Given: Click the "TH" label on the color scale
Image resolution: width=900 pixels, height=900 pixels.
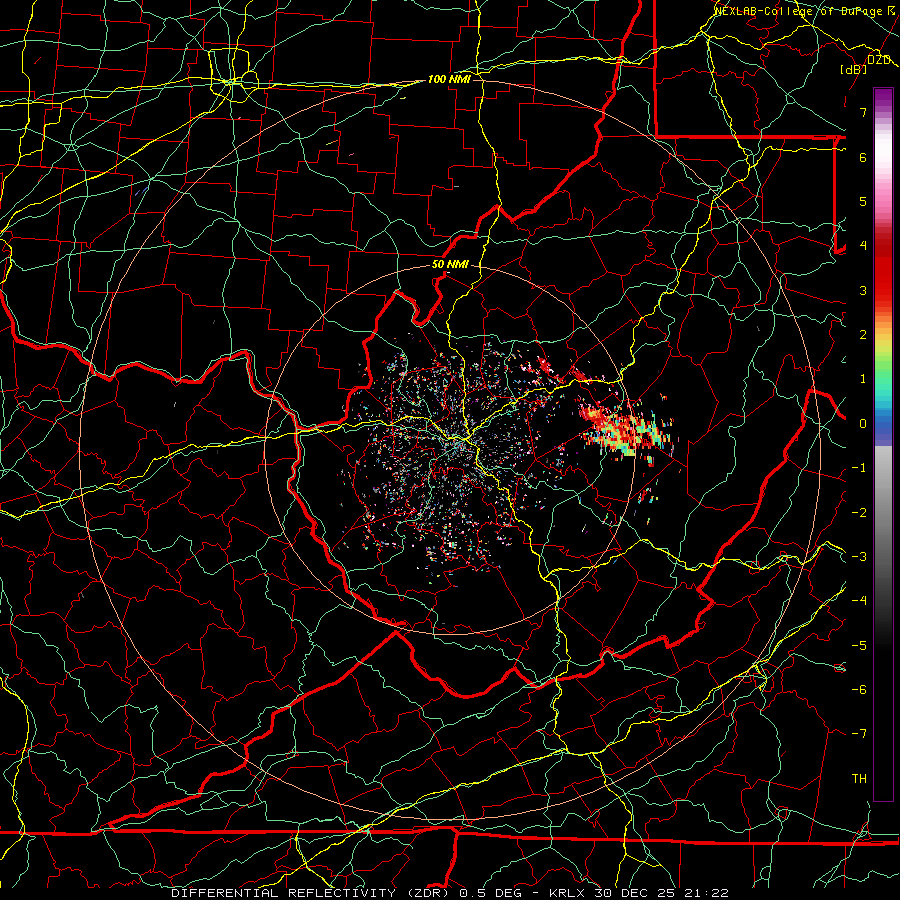Looking at the screenshot, I should coord(859,779).
